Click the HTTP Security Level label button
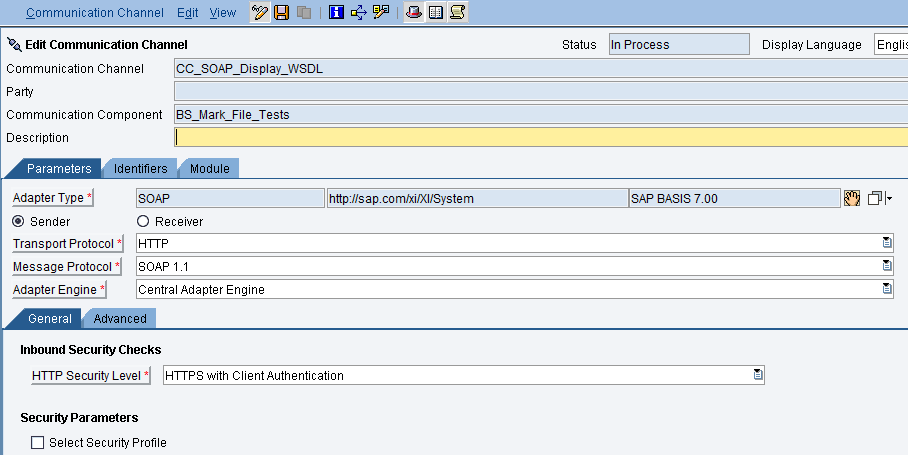The width and height of the screenshot is (908, 455). pyautogui.click(x=90, y=375)
